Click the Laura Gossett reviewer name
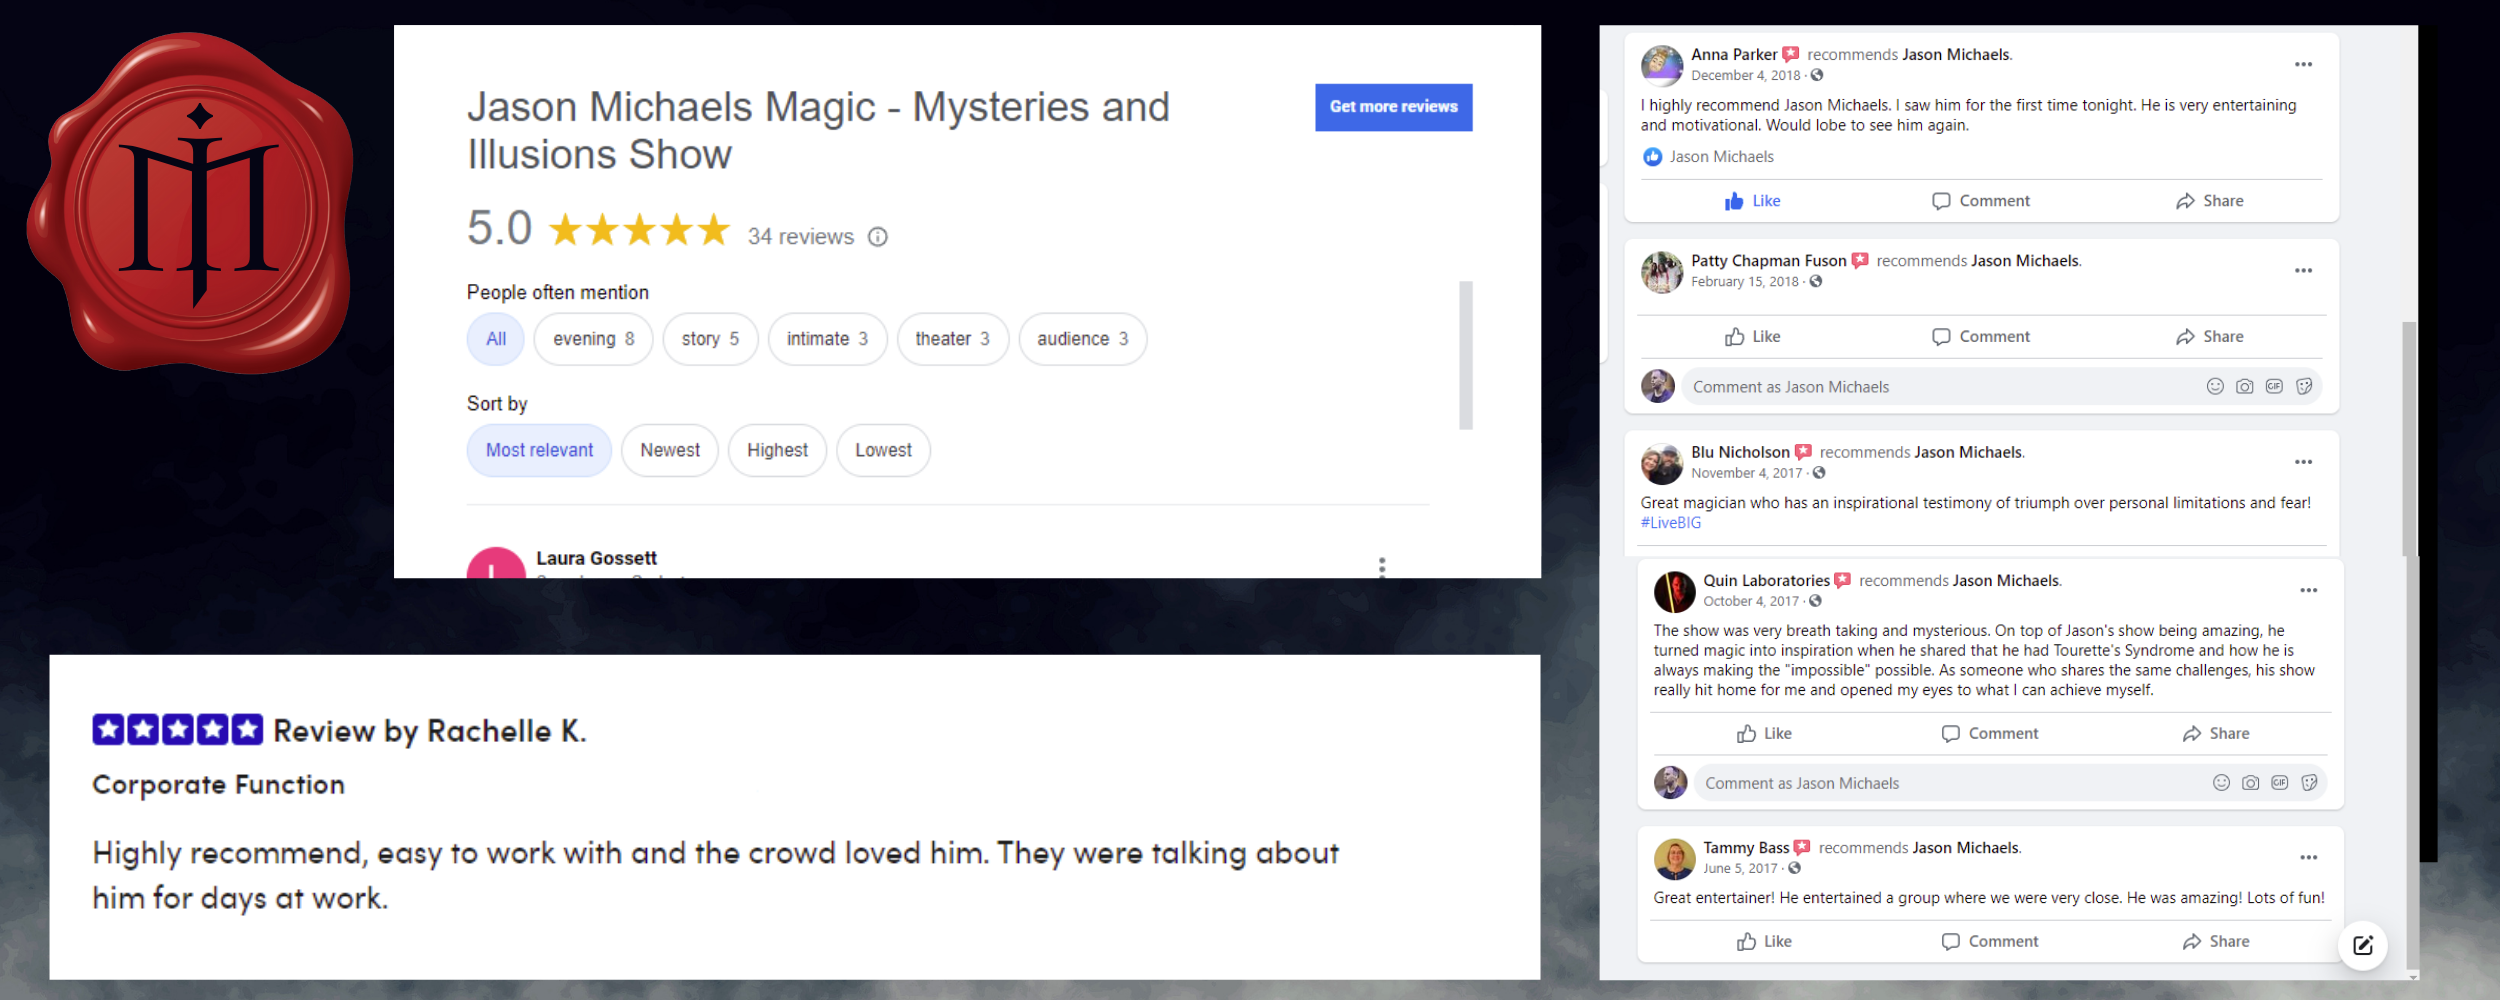 click(596, 558)
